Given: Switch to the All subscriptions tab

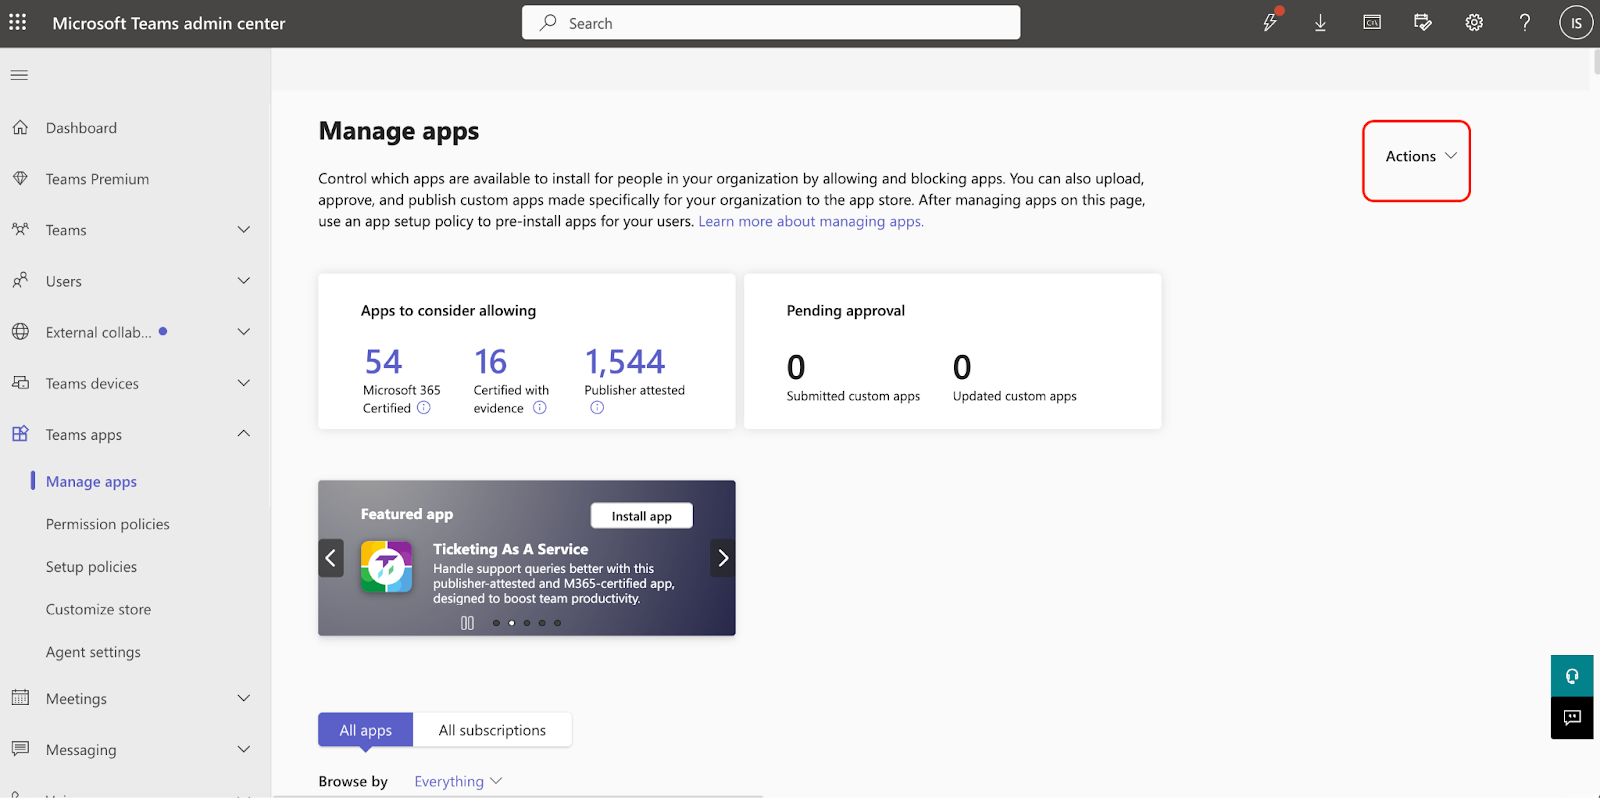Looking at the screenshot, I should pyautogui.click(x=492, y=730).
